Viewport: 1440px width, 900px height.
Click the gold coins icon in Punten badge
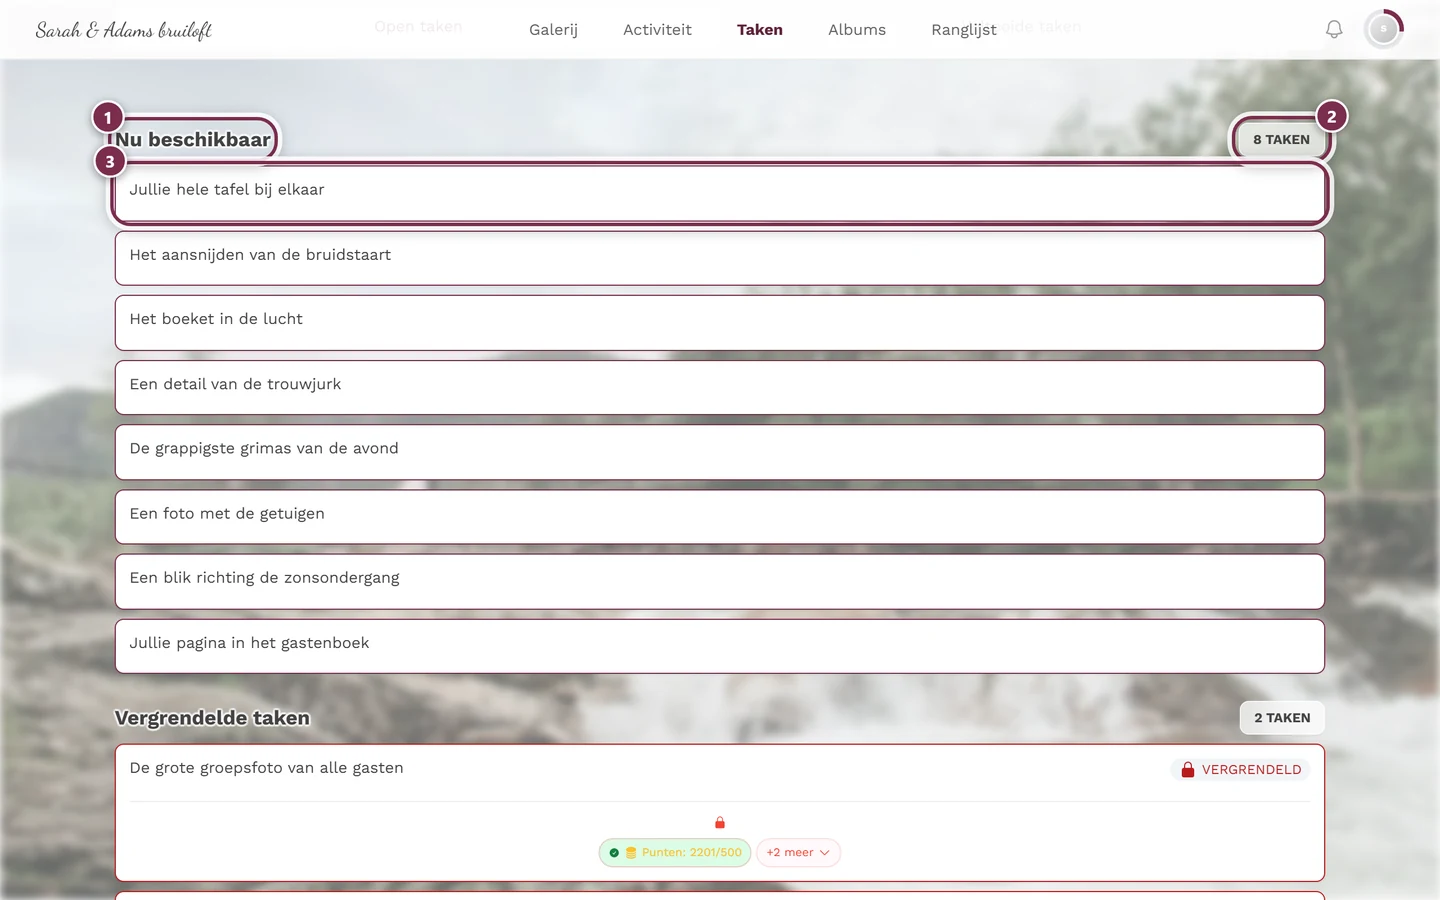[x=631, y=853]
